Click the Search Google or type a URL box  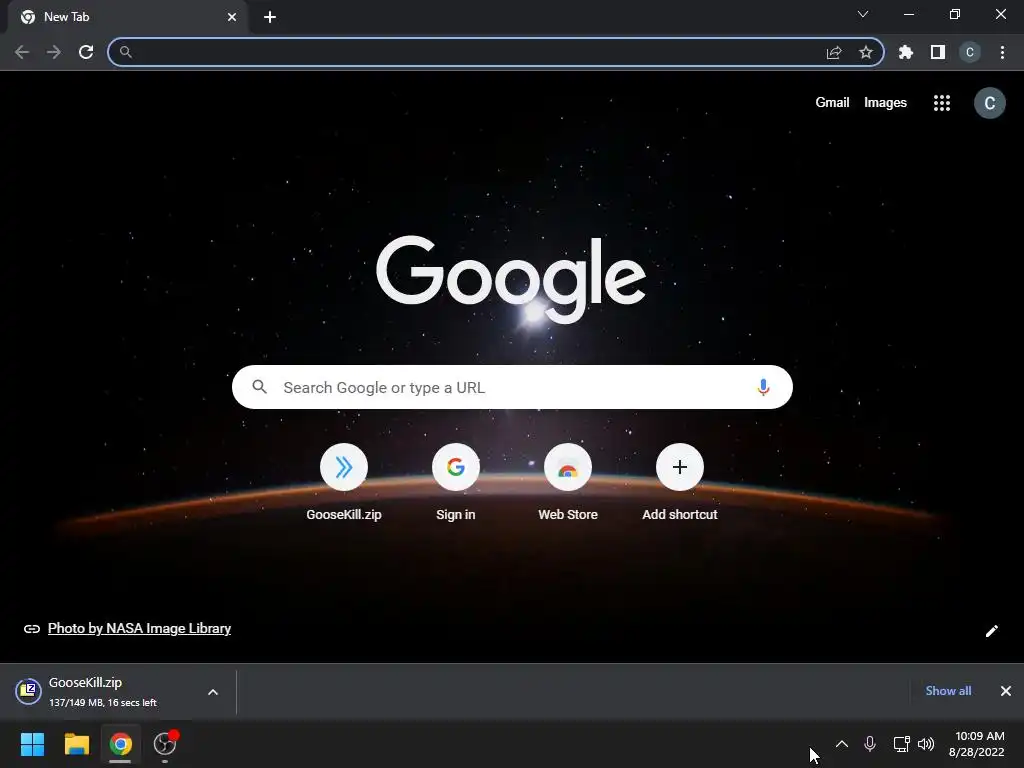(x=512, y=387)
